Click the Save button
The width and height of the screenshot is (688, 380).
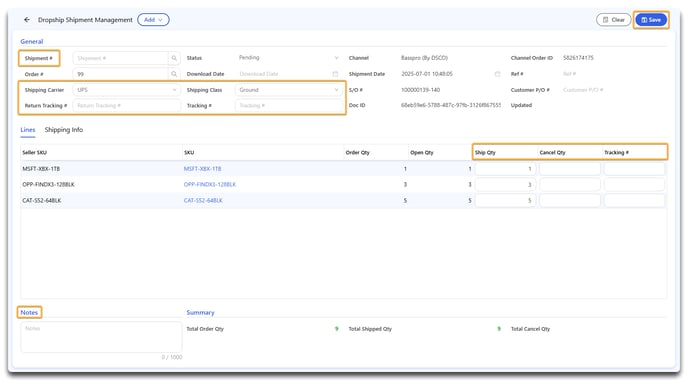651,20
